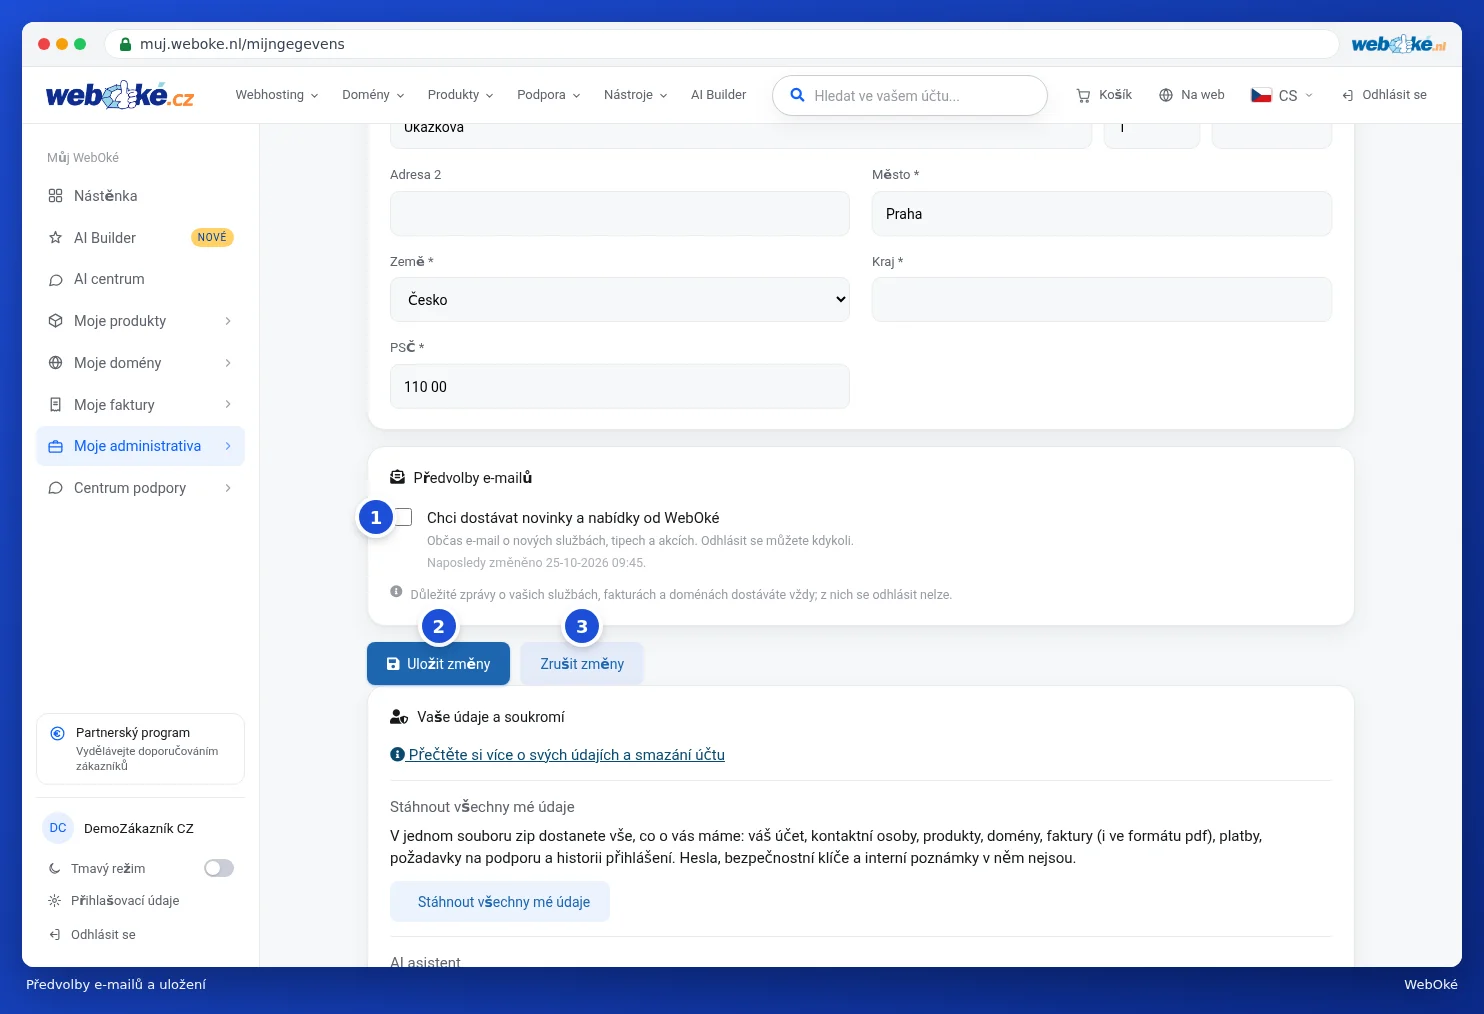Click the account search box
The height and width of the screenshot is (1014, 1484).
click(x=910, y=96)
